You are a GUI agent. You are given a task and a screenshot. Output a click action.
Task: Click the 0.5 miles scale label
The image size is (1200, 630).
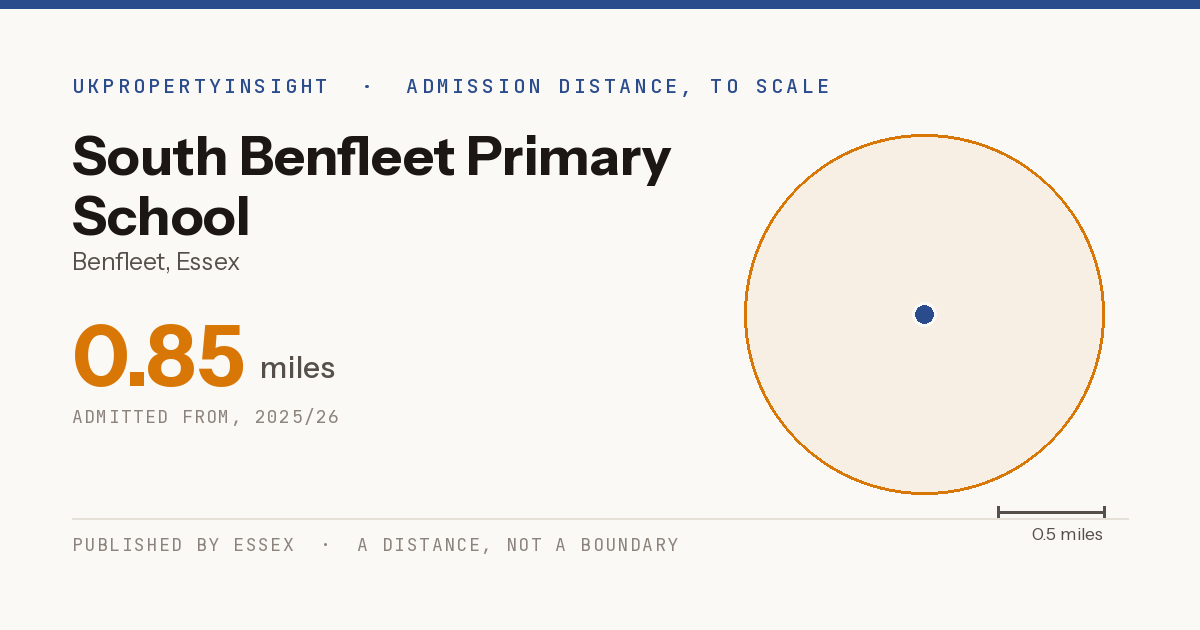coord(1067,535)
